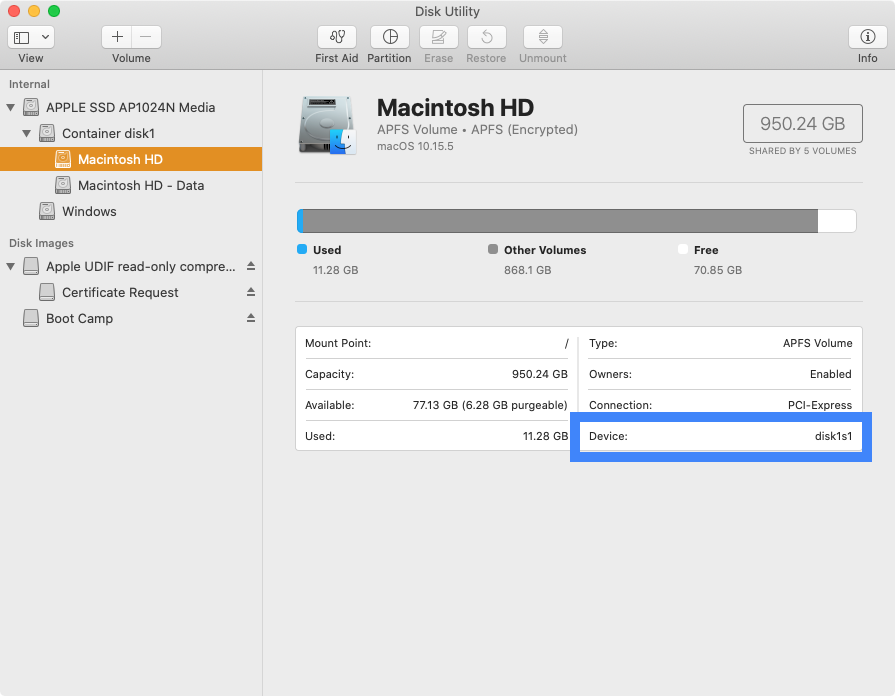Select Macintosh HD volume
This screenshot has height=696, width=895.
point(131,159)
